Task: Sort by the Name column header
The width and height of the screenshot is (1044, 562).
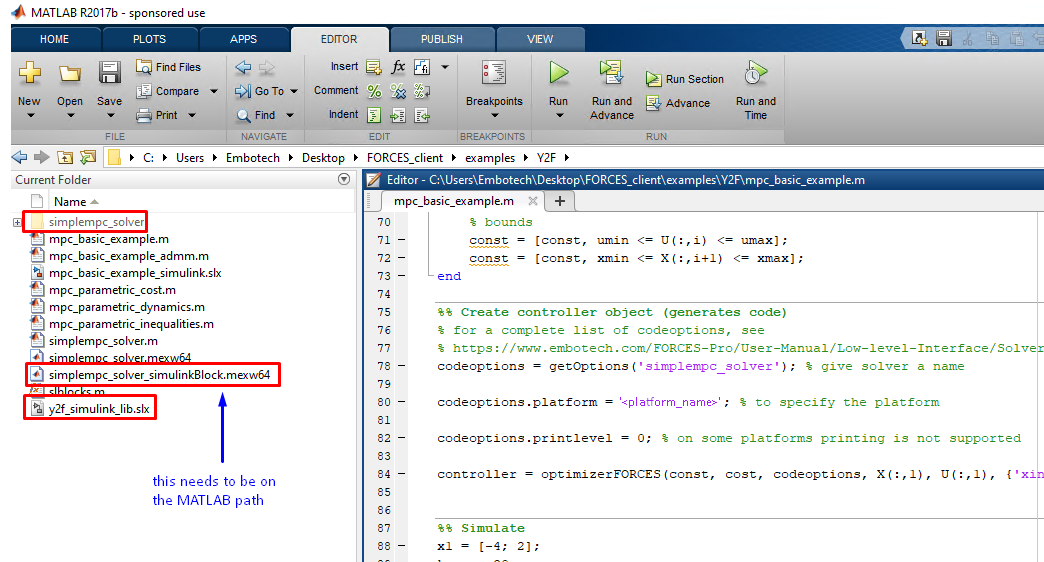Action: pyautogui.click(x=70, y=202)
